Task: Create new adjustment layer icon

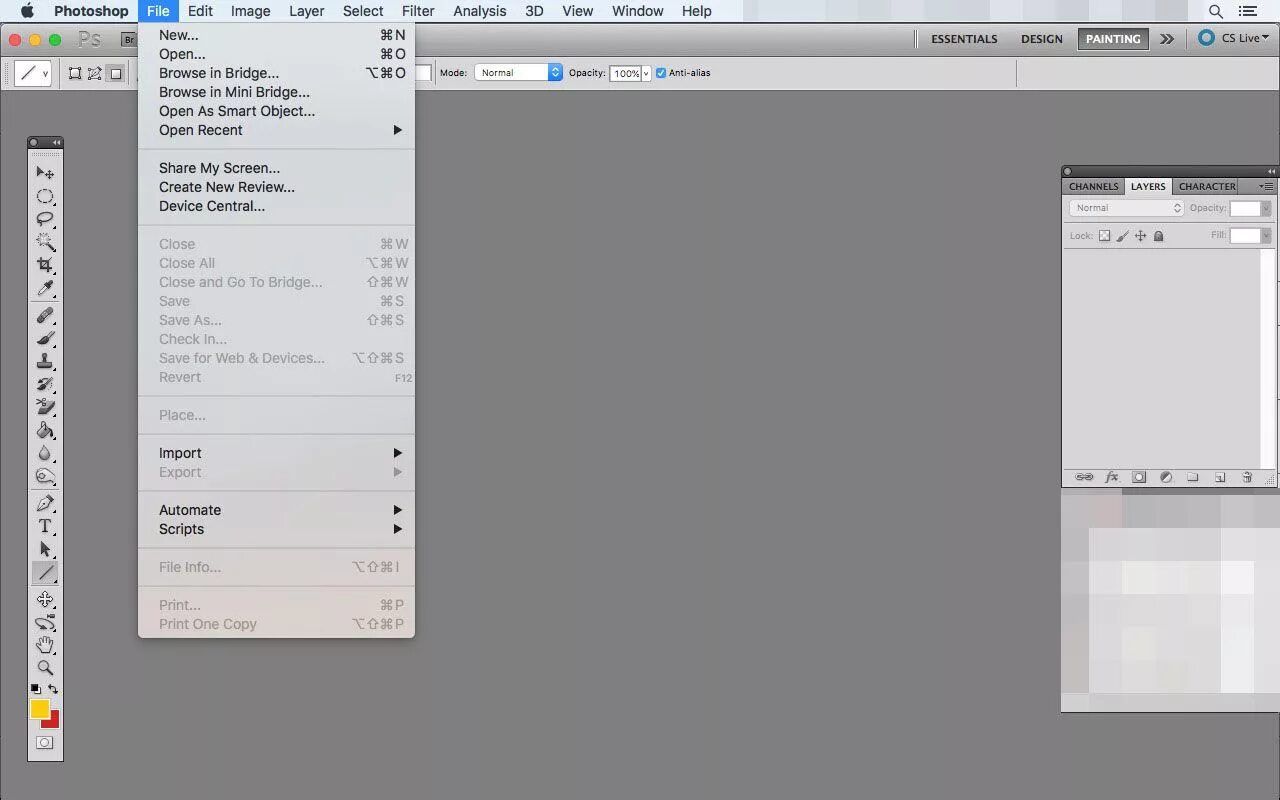Action: click(x=1166, y=478)
